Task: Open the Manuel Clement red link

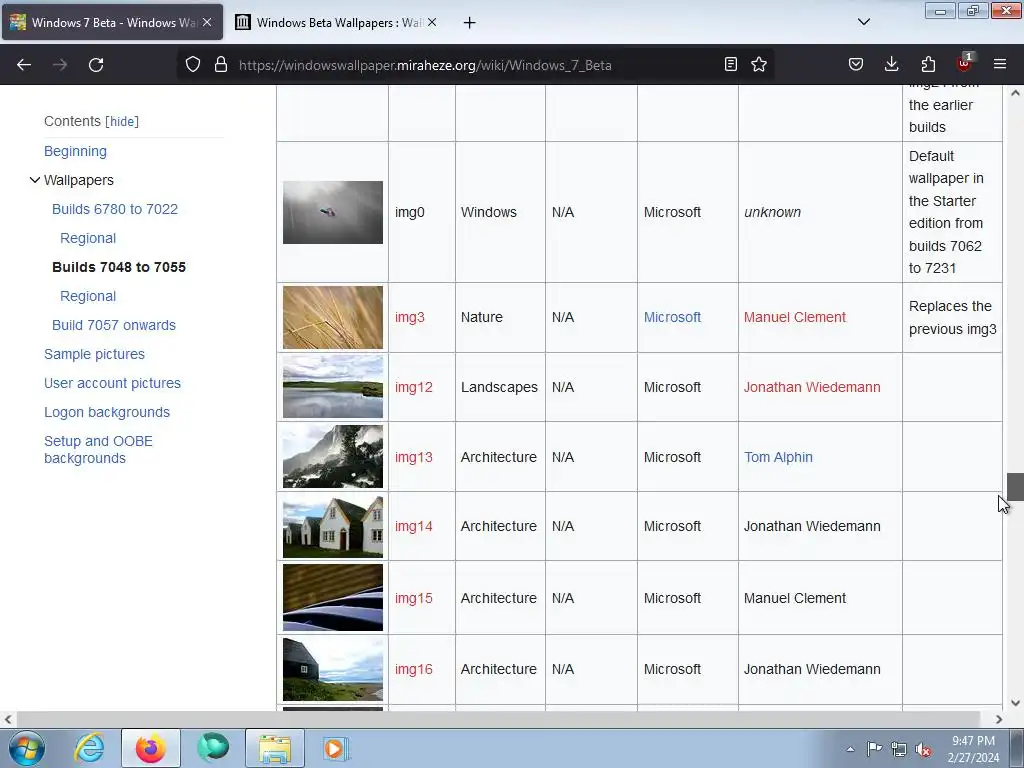Action: coord(794,317)
